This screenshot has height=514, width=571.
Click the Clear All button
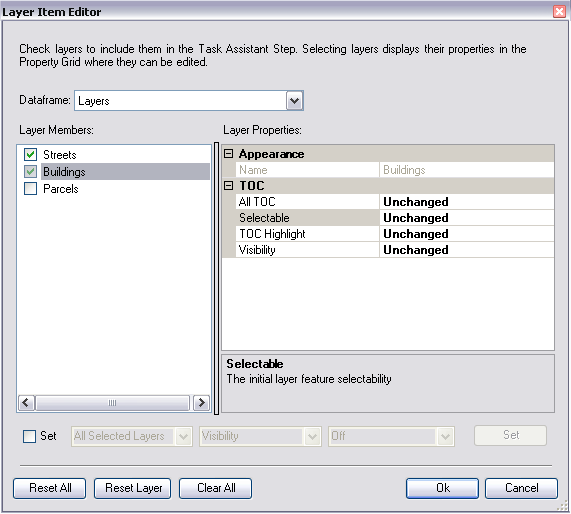pyautogui.click(x=216, y=488)
